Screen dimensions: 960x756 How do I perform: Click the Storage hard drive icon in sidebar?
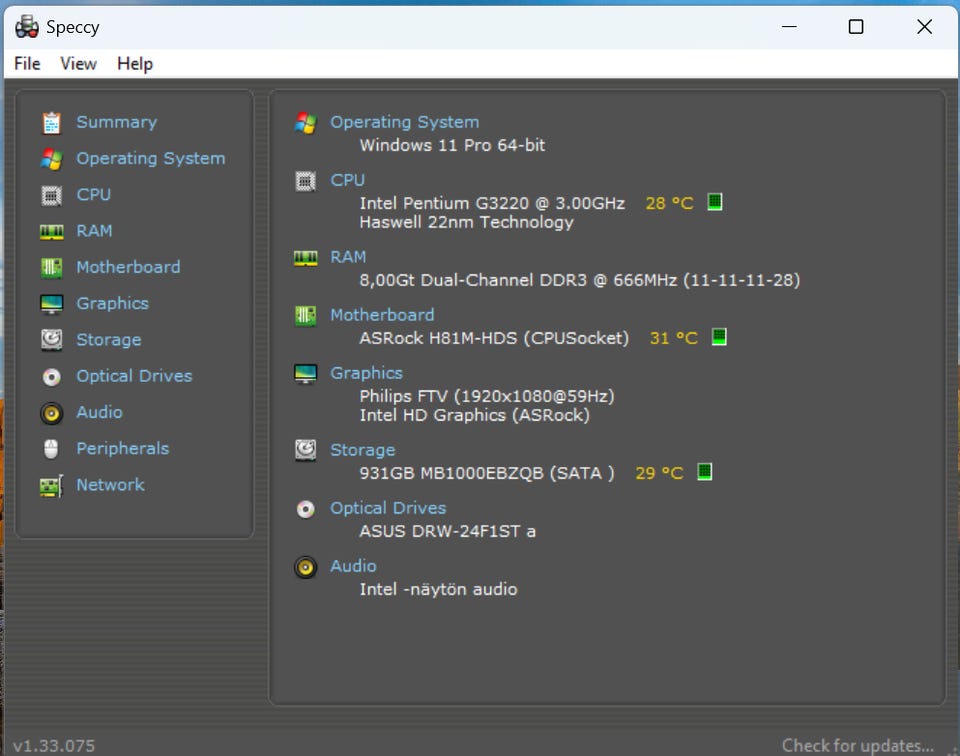click(x=51, y=340)
